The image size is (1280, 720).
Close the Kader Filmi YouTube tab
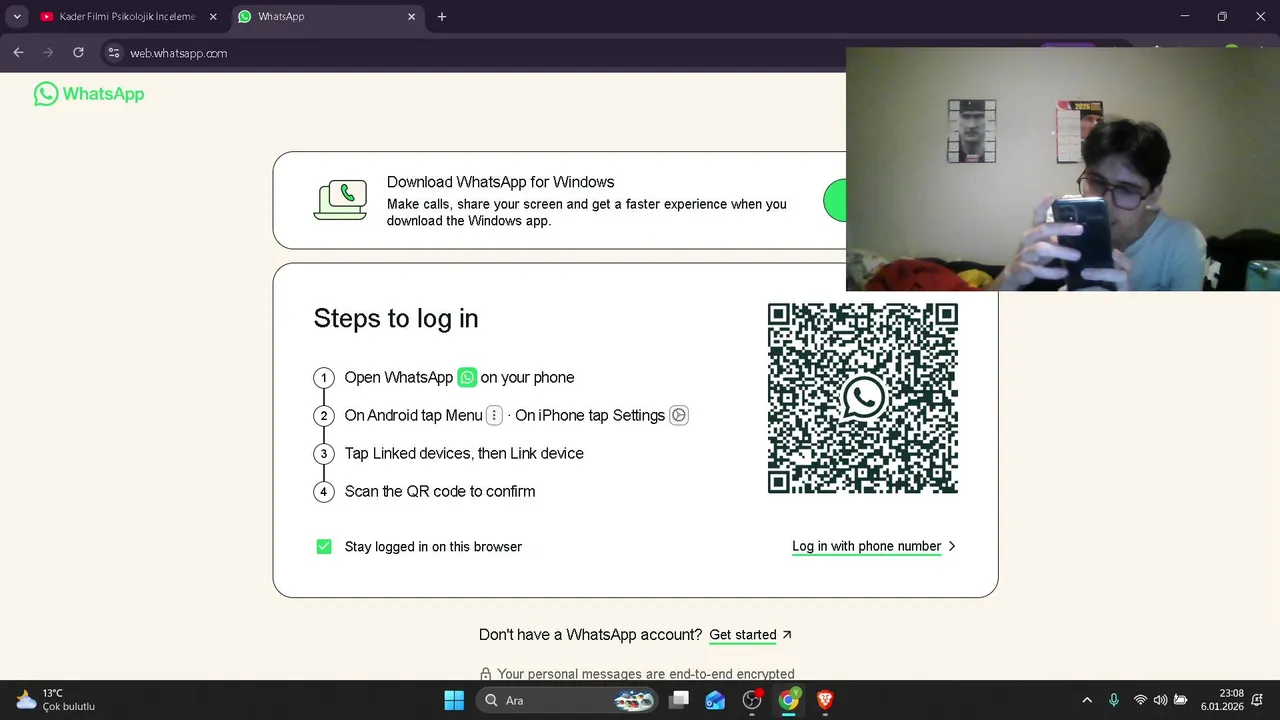click(213, 17)
